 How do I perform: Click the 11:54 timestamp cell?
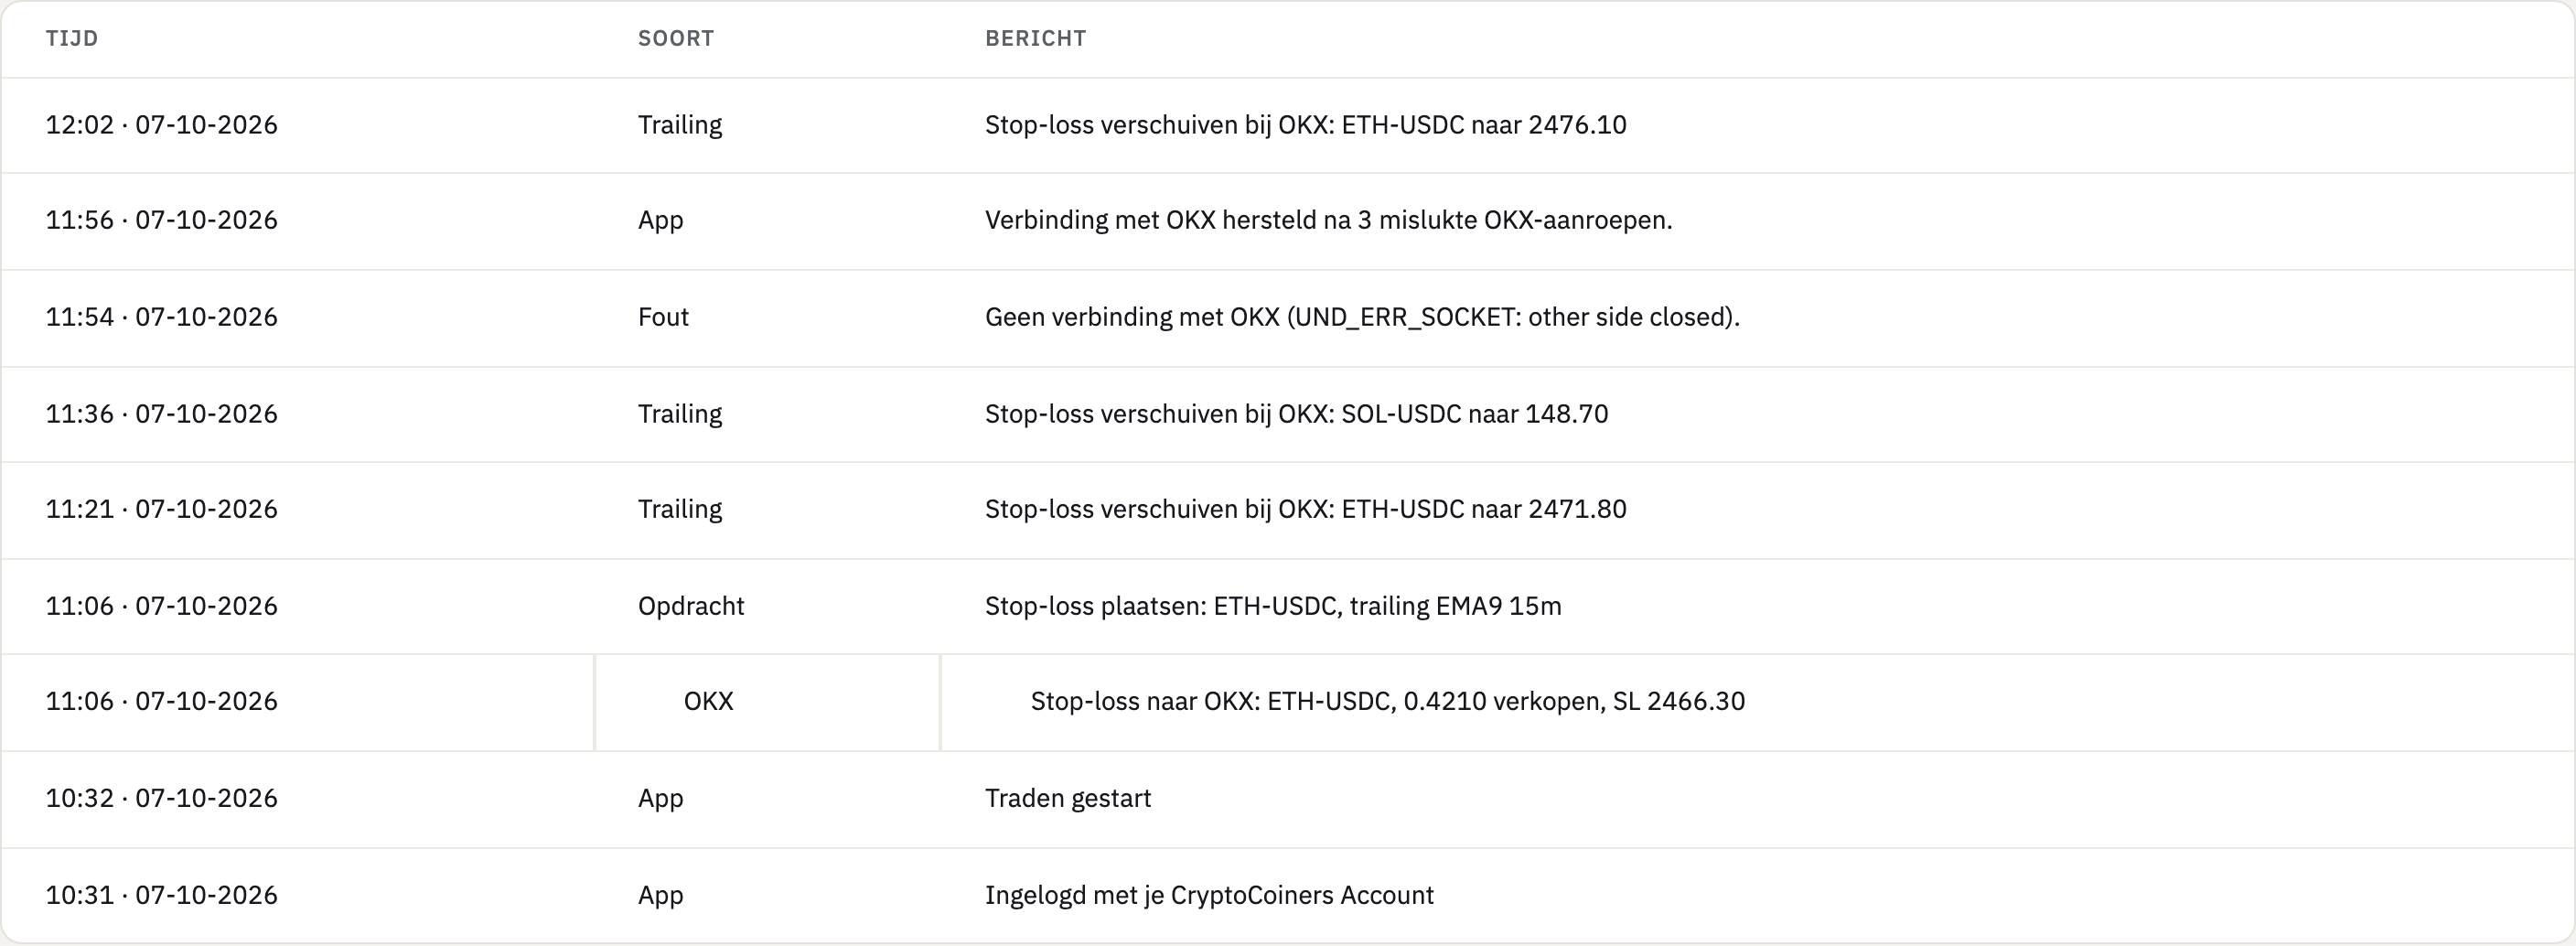click(161, 317)
